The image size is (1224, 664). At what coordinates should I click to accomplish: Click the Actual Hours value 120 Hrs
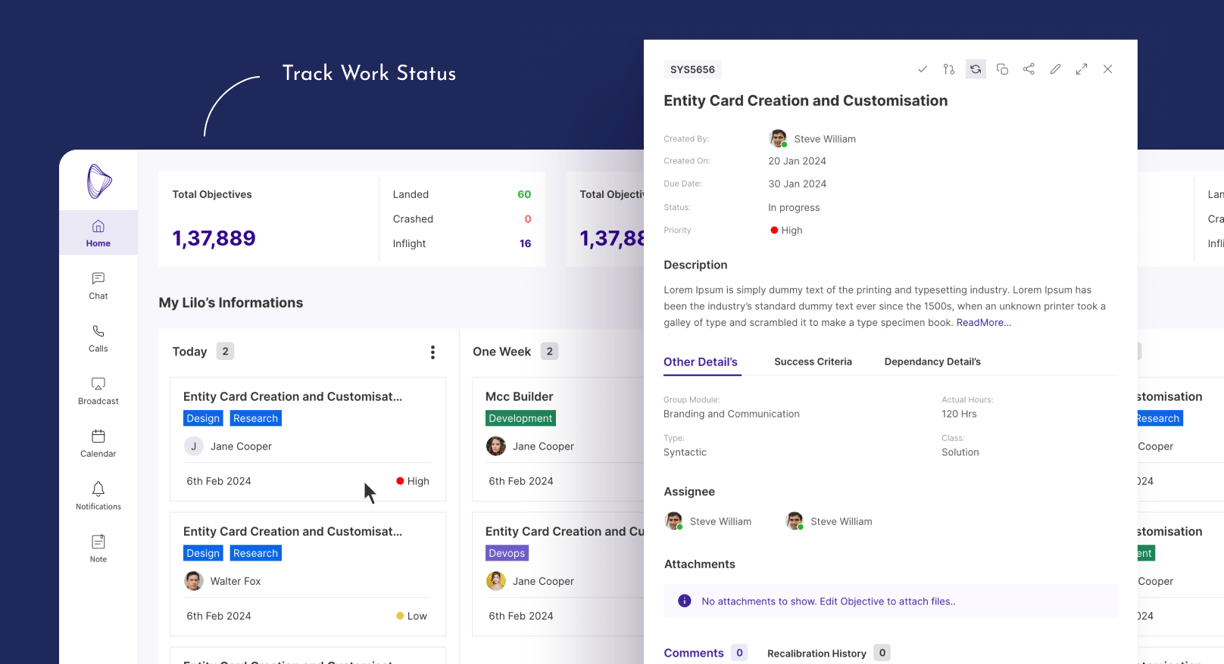click(959, 414)
